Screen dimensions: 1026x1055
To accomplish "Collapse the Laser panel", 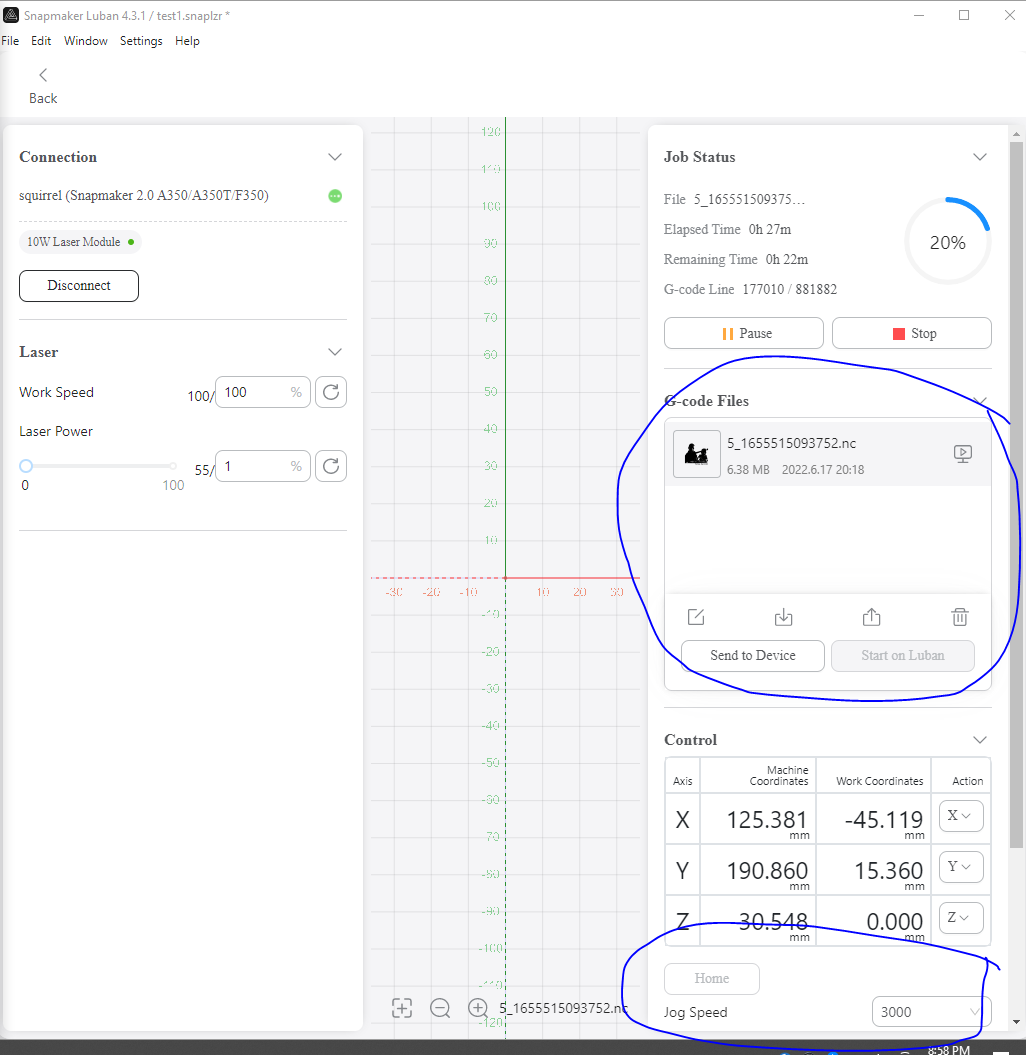I will click(334, 352).
